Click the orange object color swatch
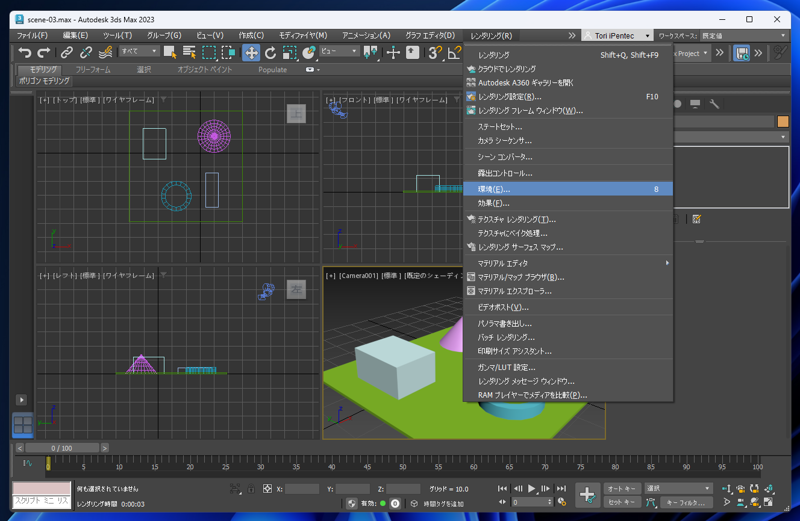The height and width of the screenshot is (521, 800). tap(783, 121)
